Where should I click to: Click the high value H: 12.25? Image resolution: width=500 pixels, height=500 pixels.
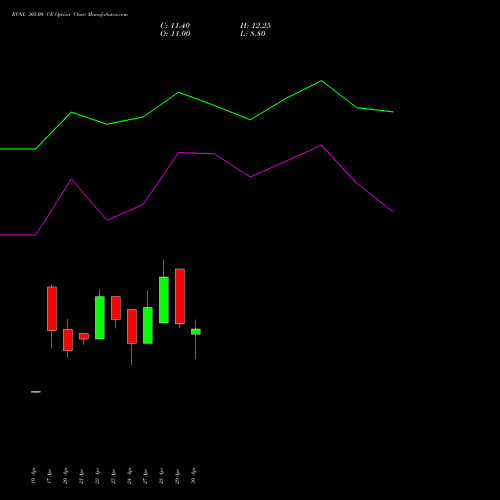[255, 26]
